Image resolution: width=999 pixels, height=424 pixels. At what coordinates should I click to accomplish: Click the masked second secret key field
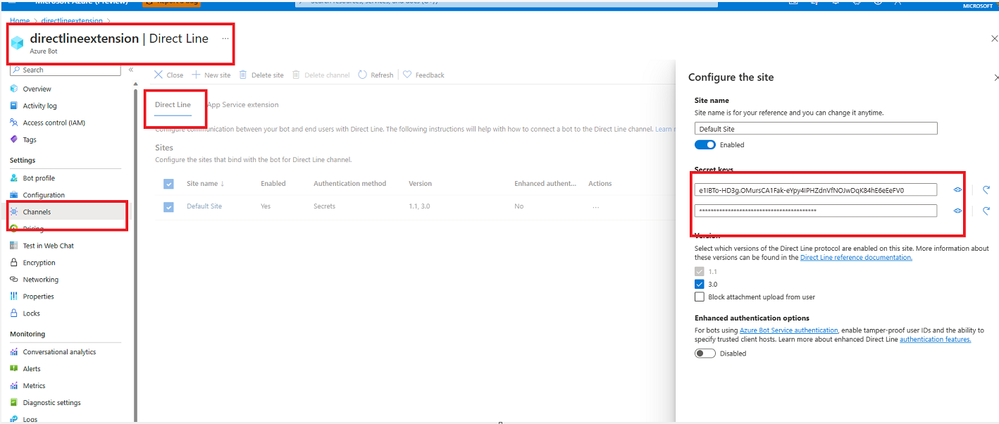[x=816, y=210]
